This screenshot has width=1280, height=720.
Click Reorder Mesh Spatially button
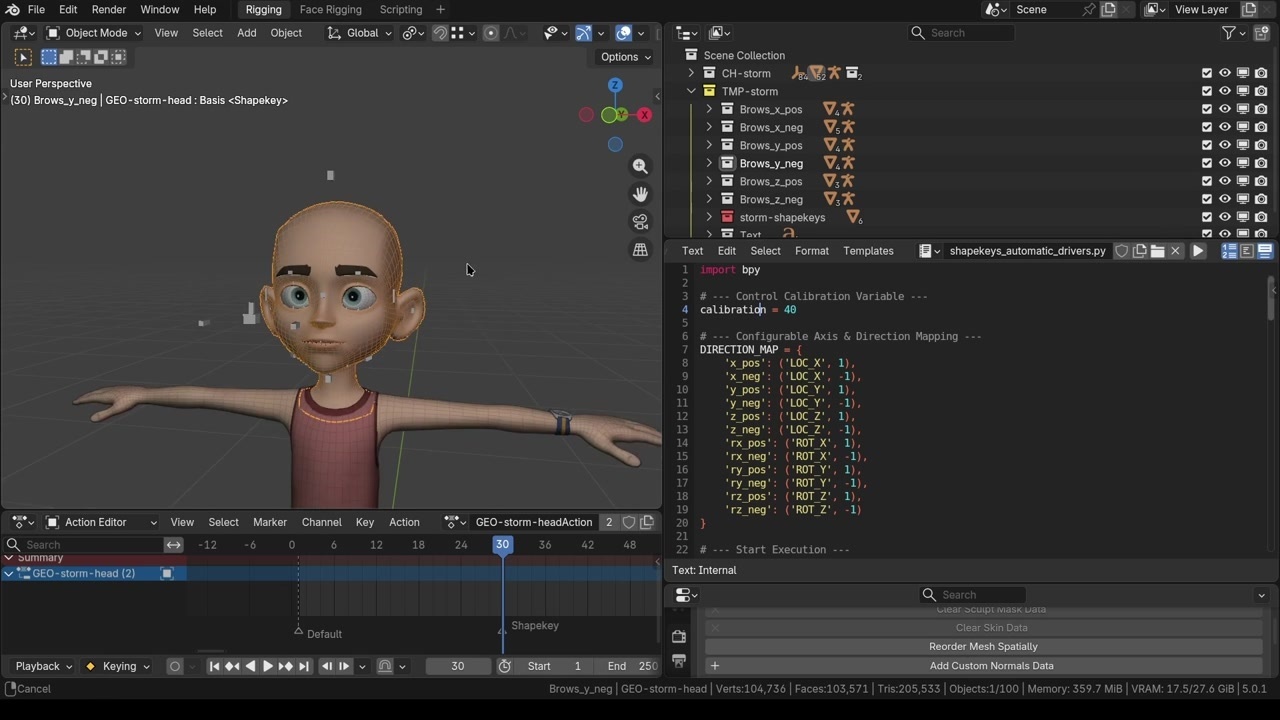pyautogui.click(x=983, y=647)
